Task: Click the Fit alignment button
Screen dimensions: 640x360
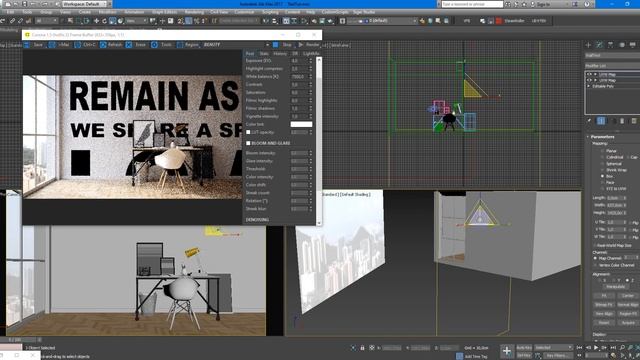Action: [x=604, y=296]
